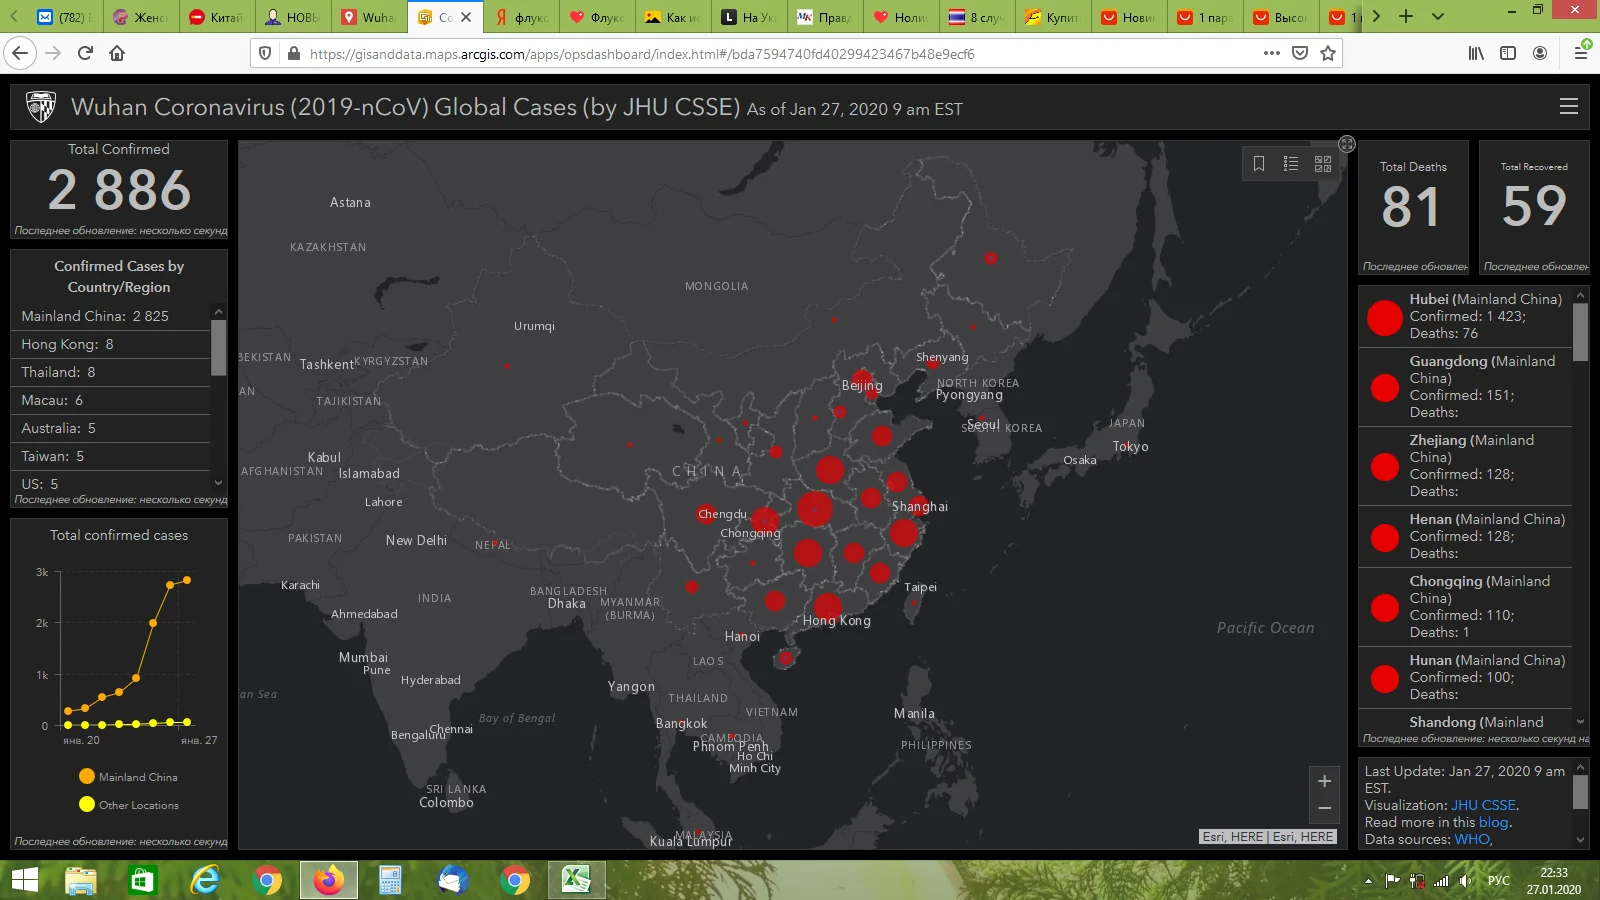Reload the current page
Image resolution: width=1600 pixels, height=900 pixels.
(85, 53)
